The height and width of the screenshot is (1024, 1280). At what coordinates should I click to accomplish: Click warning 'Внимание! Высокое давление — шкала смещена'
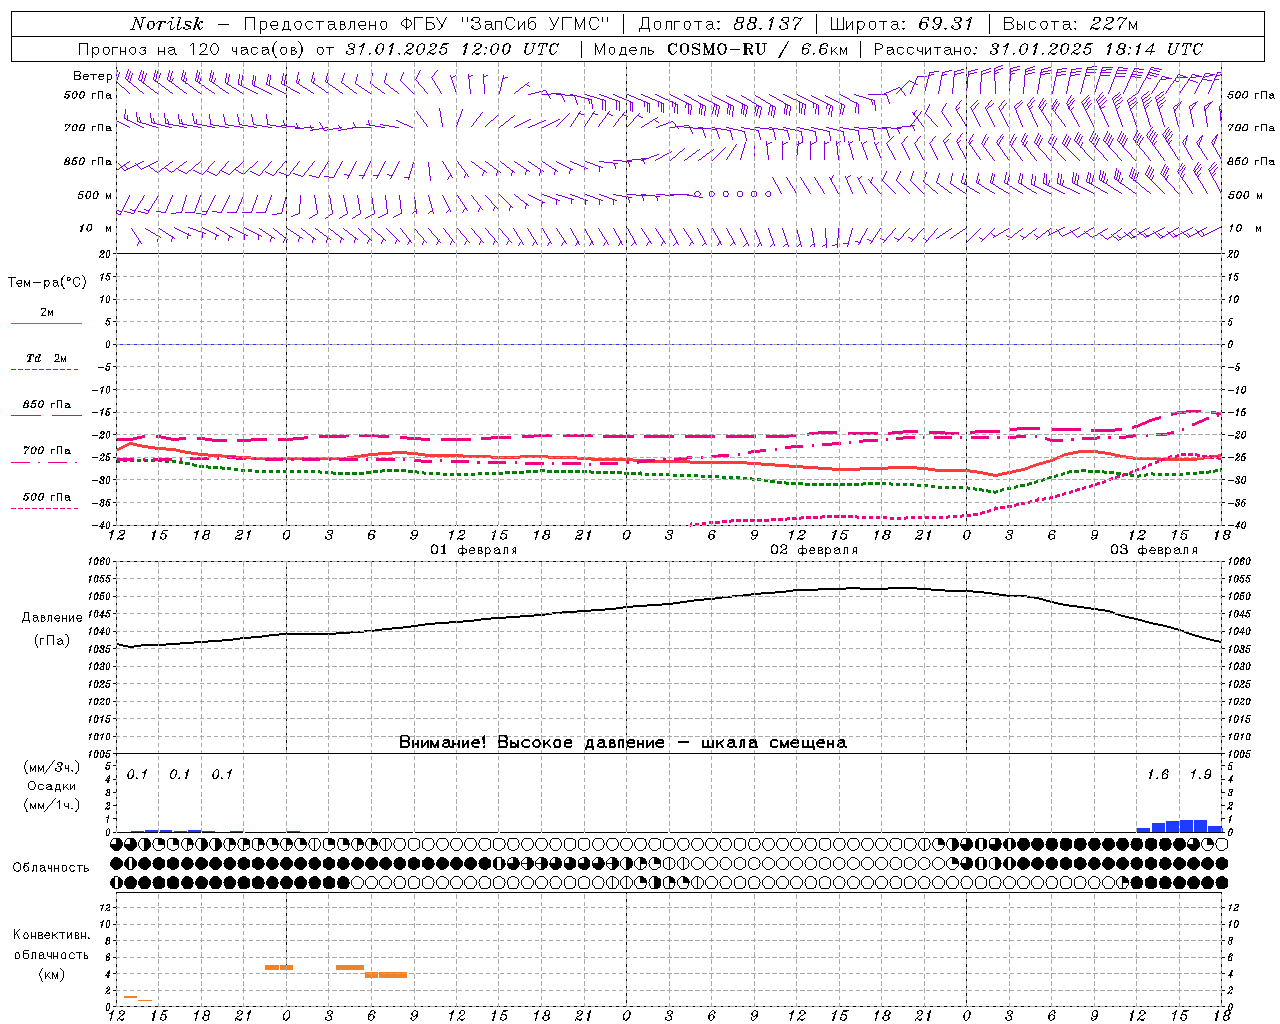(623, 742)
